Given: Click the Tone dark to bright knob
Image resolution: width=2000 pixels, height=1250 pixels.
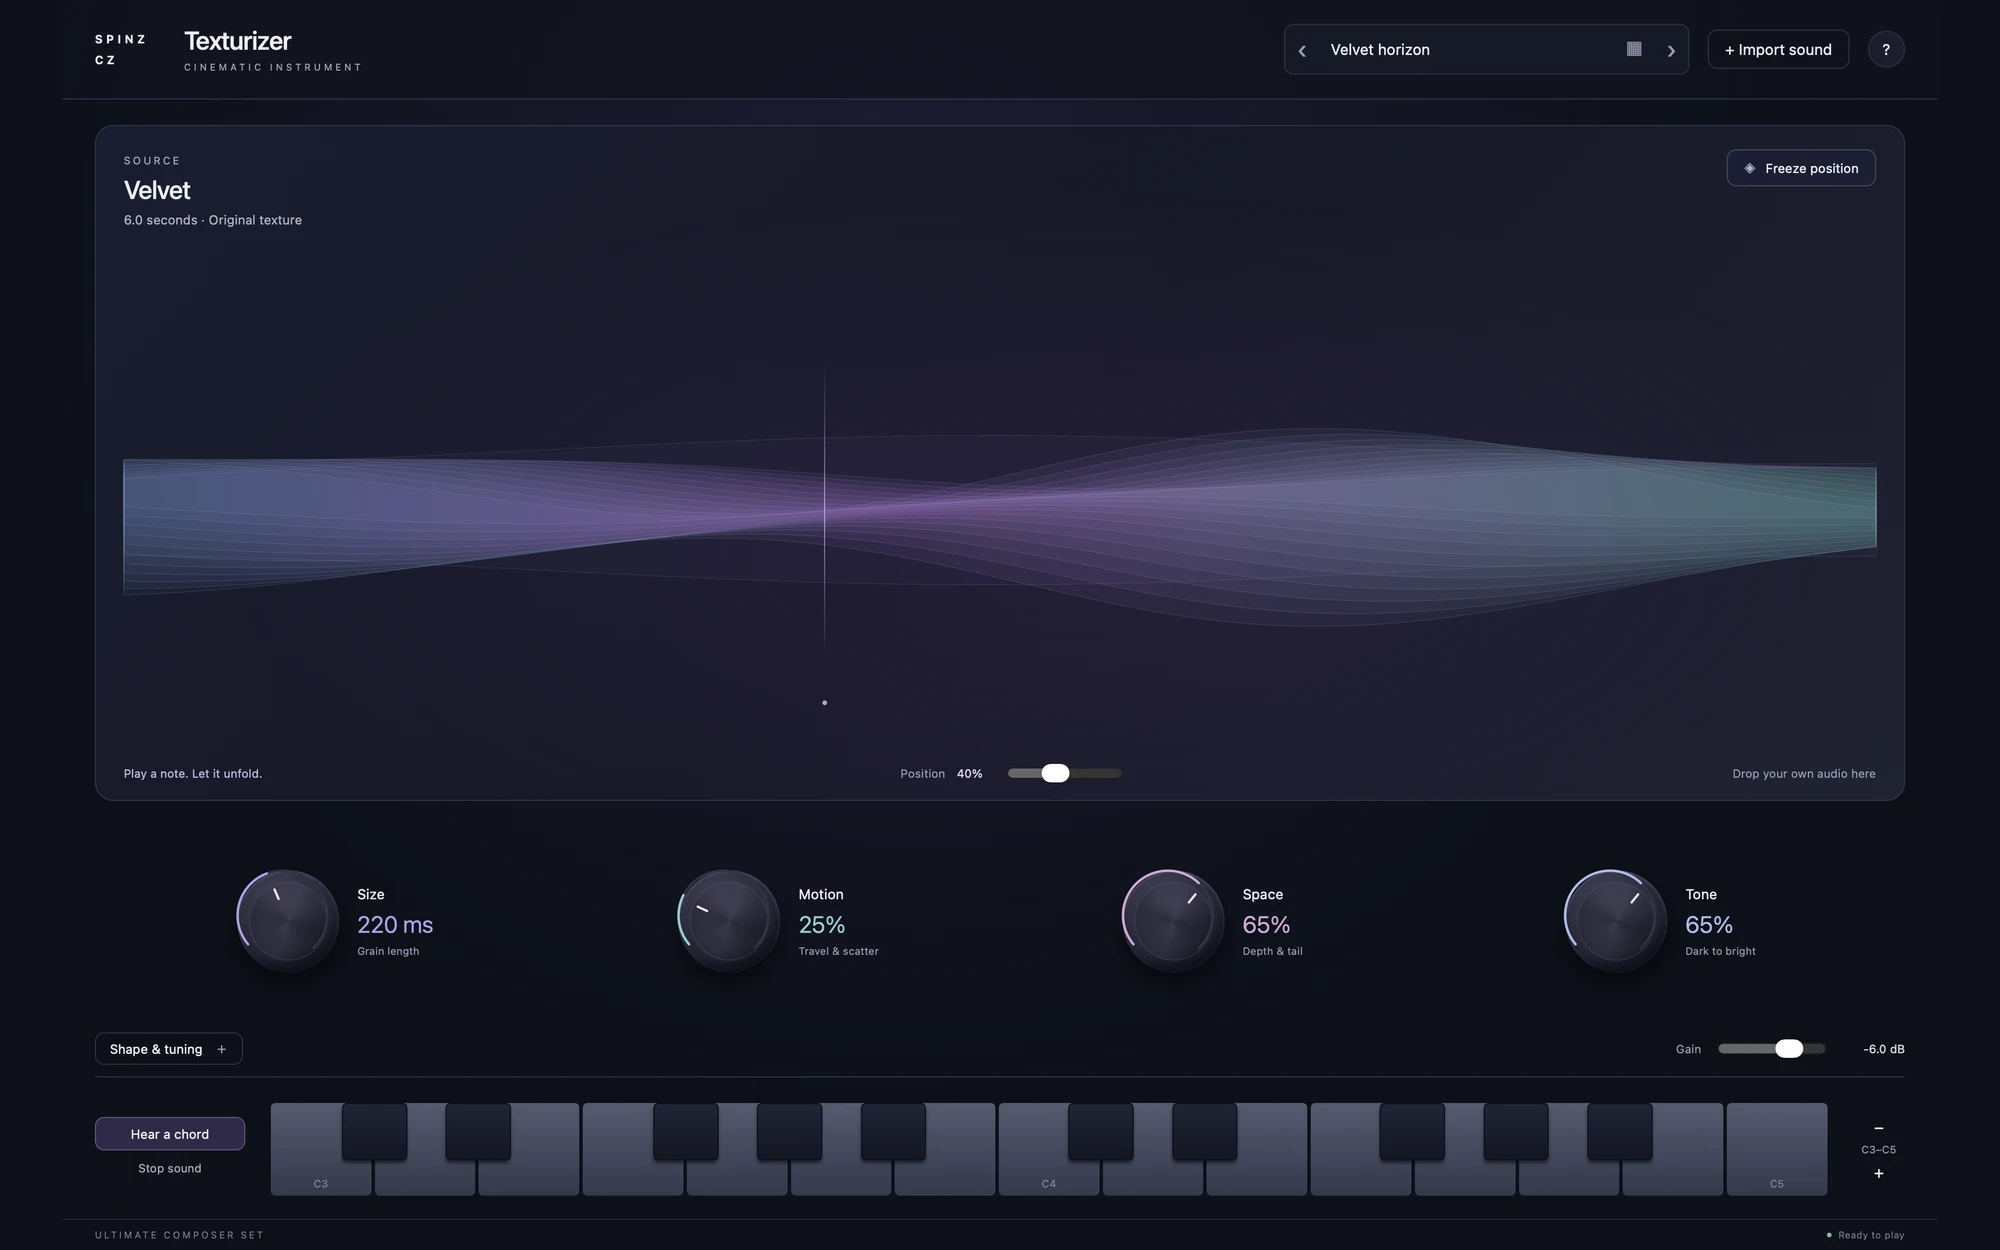Looking at the screenshot, I should (1614, 919).
